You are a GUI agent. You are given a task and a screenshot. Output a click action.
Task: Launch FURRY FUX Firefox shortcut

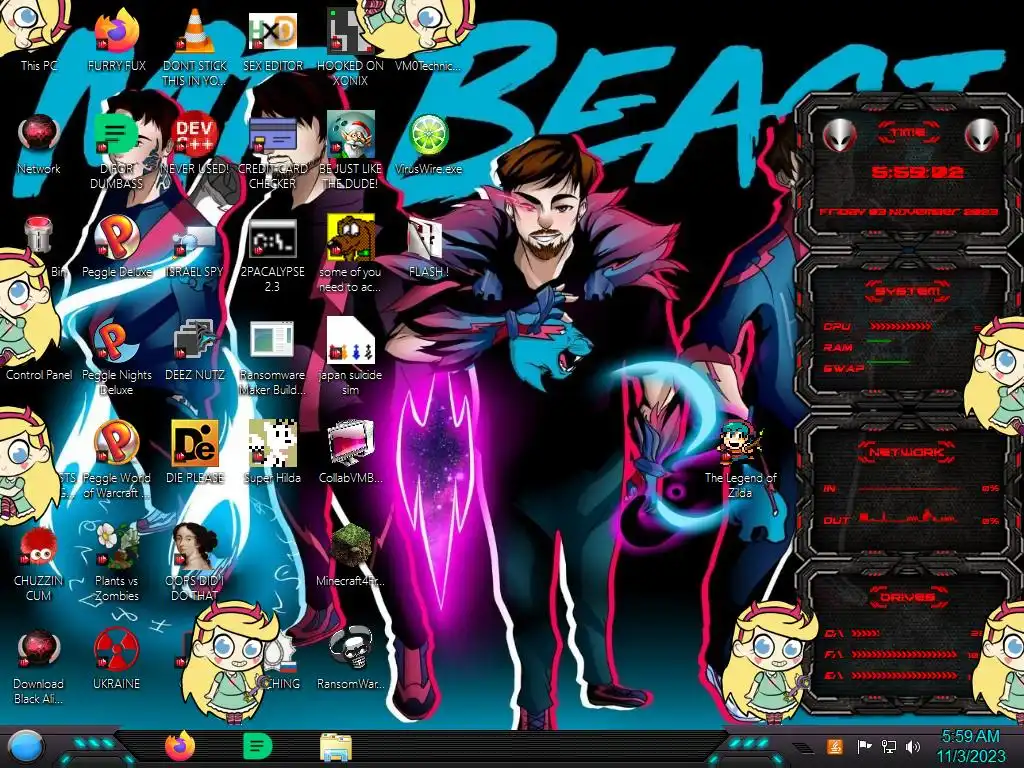pyautogui.click(x=116, y=39)
